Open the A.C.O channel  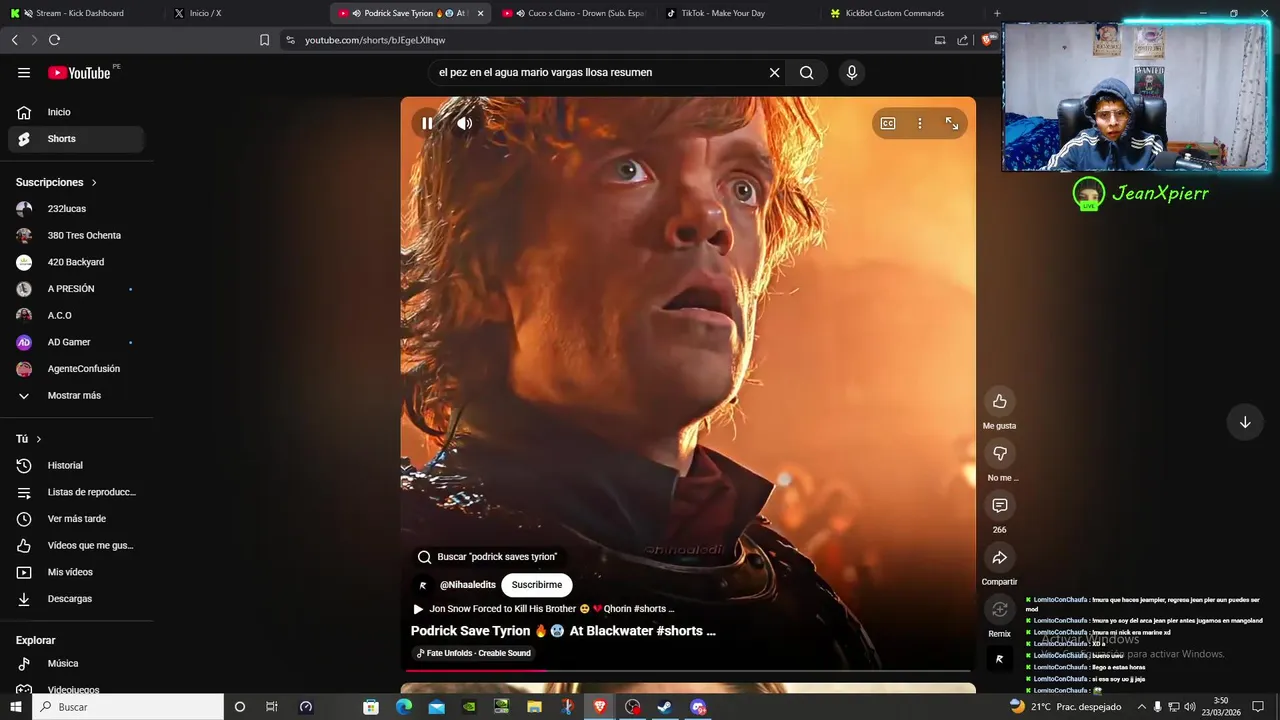tap(76, 315)
